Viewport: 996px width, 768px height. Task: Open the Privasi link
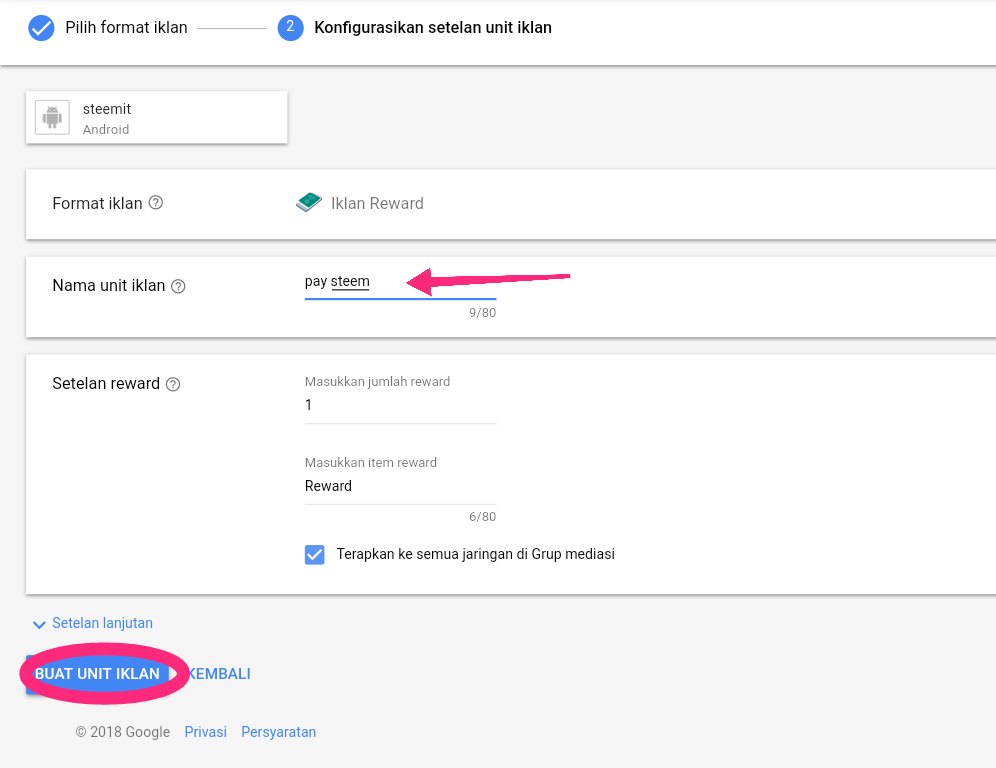[x=205, y=732]
